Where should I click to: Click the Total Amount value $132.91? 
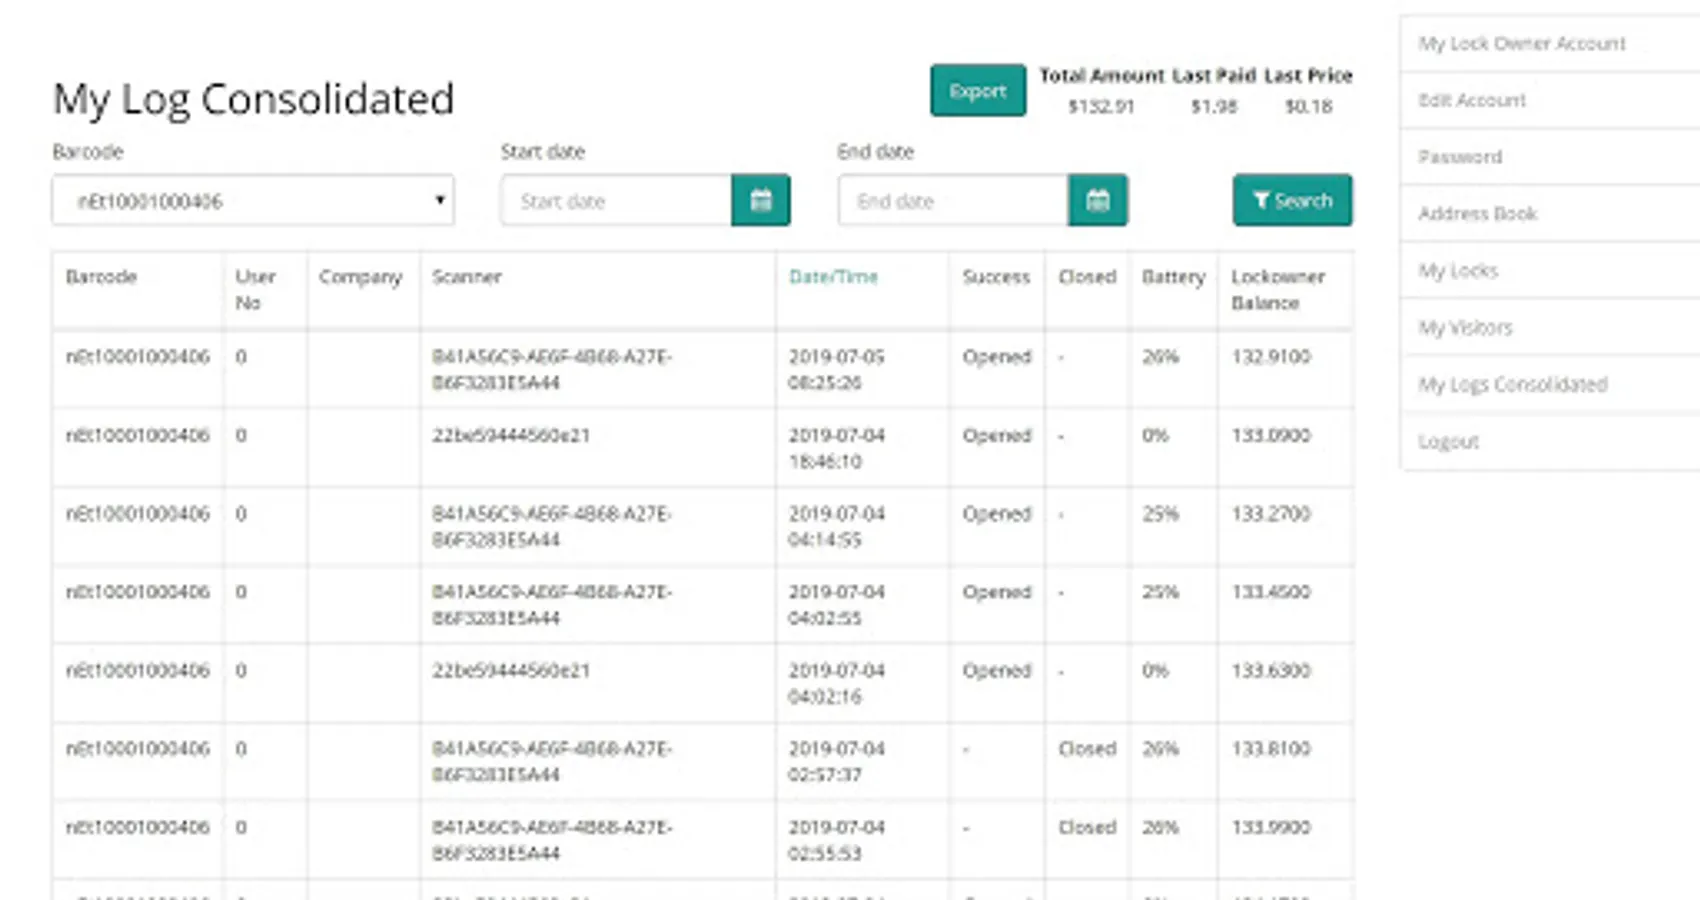click(x=1101, y=106)
